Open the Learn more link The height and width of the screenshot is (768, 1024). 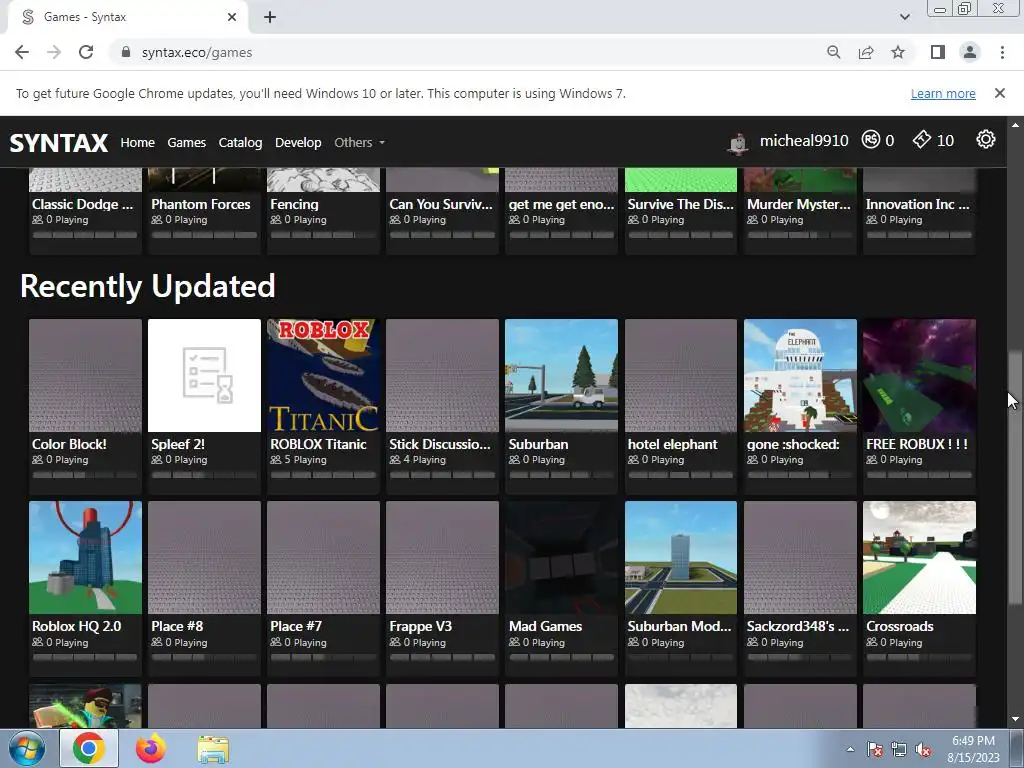point(943,93)
